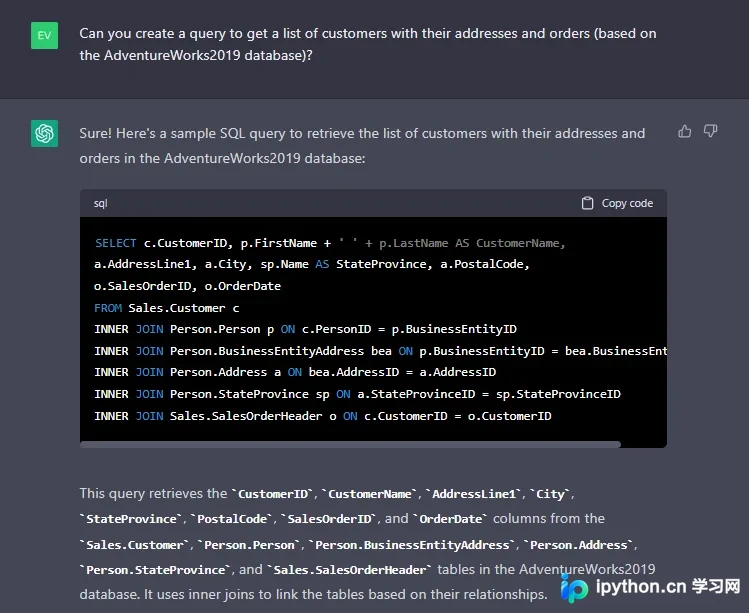Click the inline code `CustomerName` in the explanation
This screenshot has width=749, height=613.
(369, 494)
